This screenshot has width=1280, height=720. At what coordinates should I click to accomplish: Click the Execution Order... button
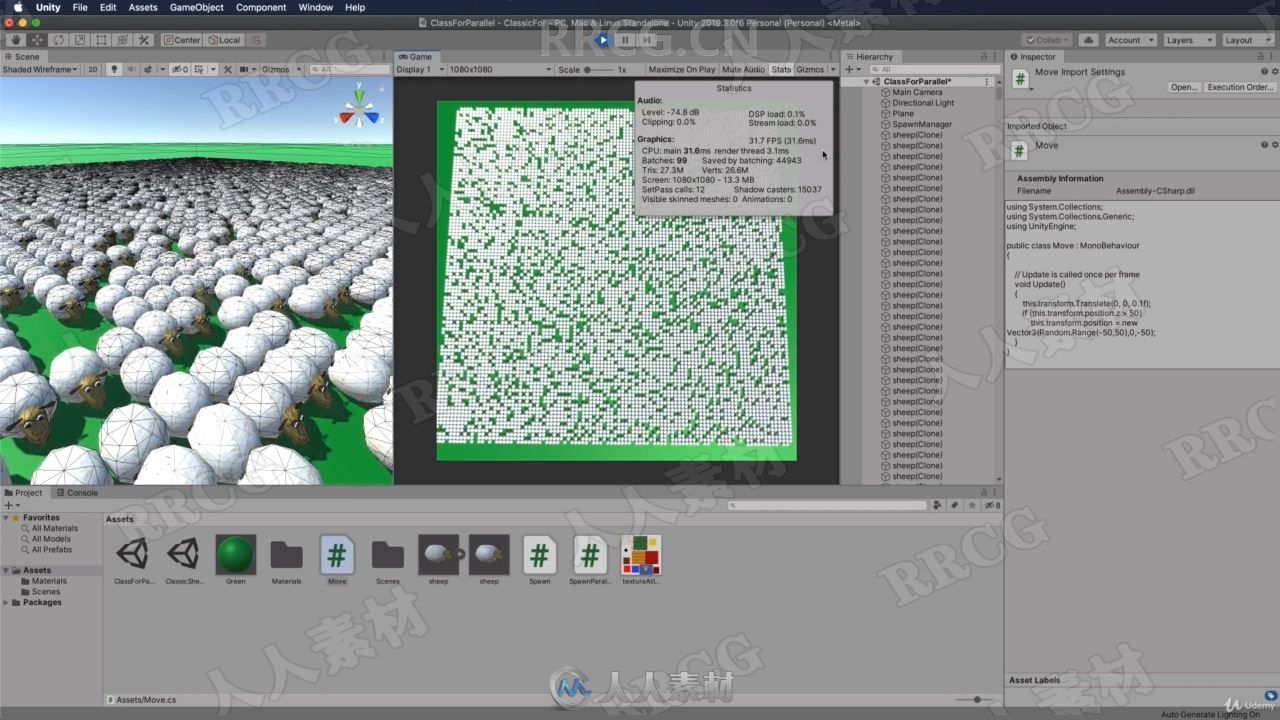(x=1240, y=87)
